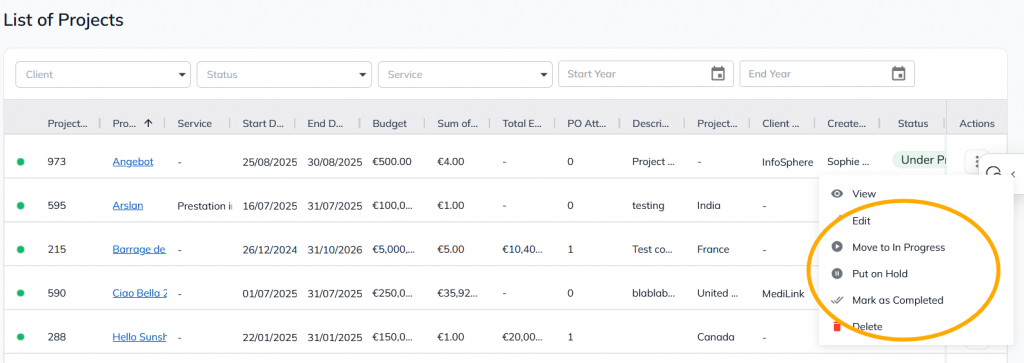1024x363 pixels.
Task: Open the Ciao Bella project link
Action: 139,293
